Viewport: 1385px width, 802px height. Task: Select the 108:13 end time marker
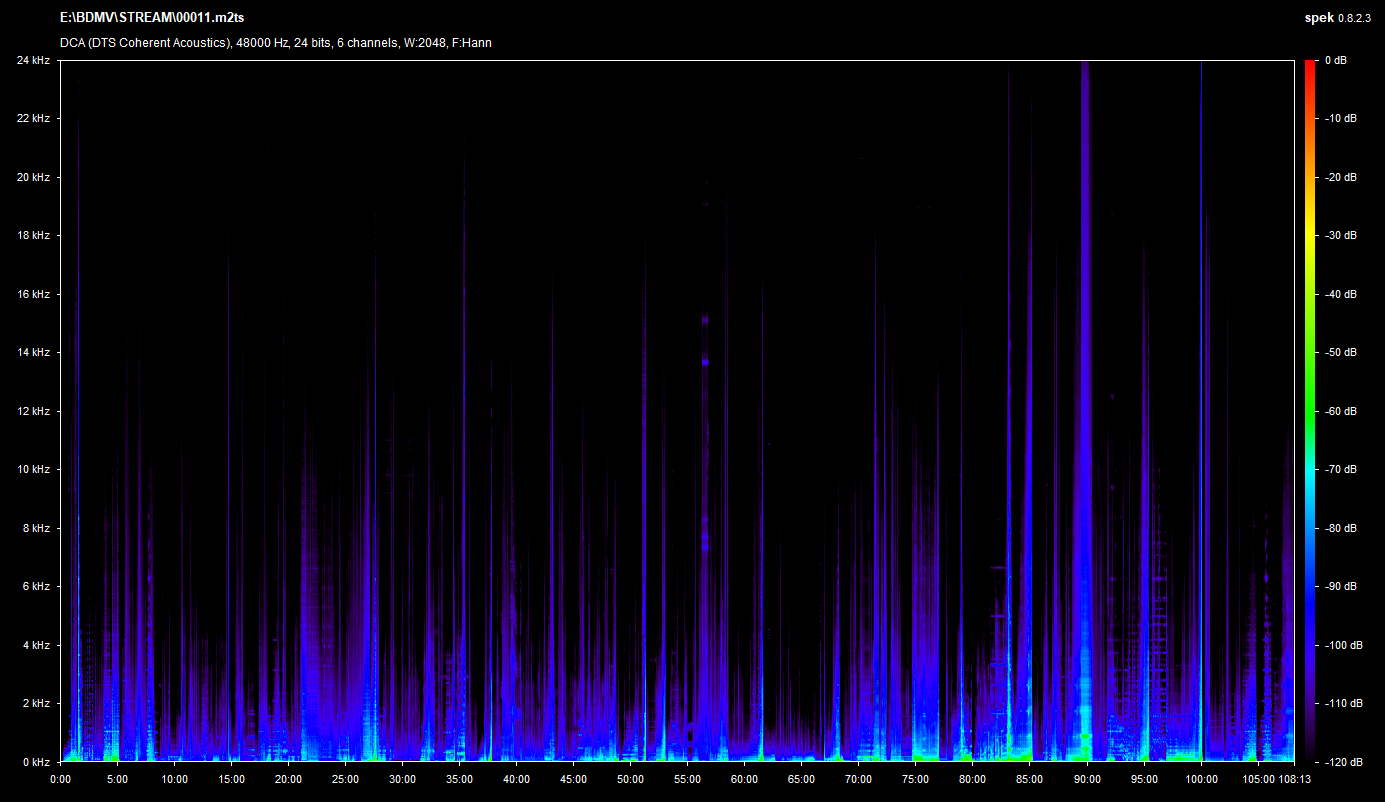[1294, 779]
